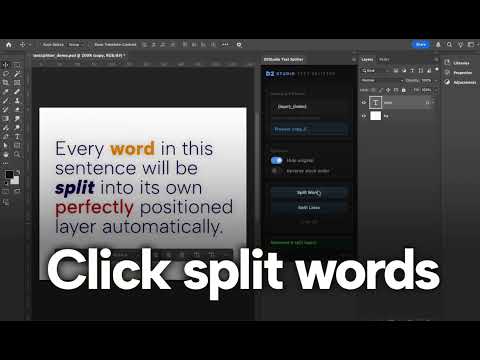Open the Layers panel menu
This screenshot has height=360, width=480.
click(436, 59)
